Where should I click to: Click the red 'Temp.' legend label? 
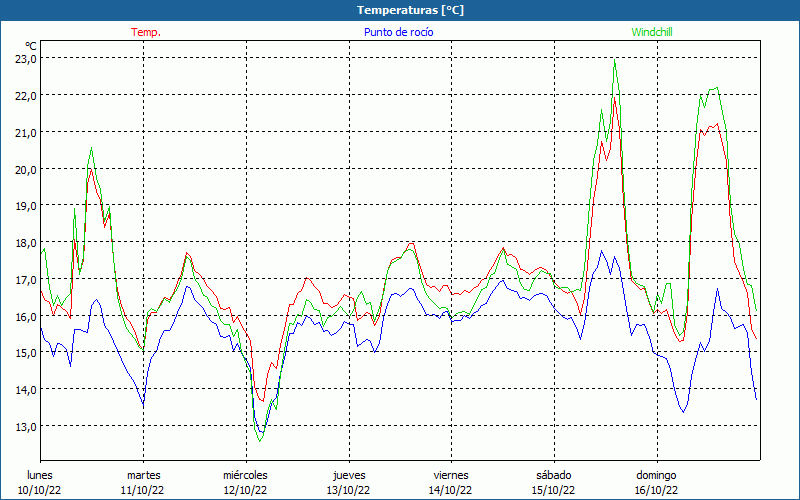(x=146, y=32)
